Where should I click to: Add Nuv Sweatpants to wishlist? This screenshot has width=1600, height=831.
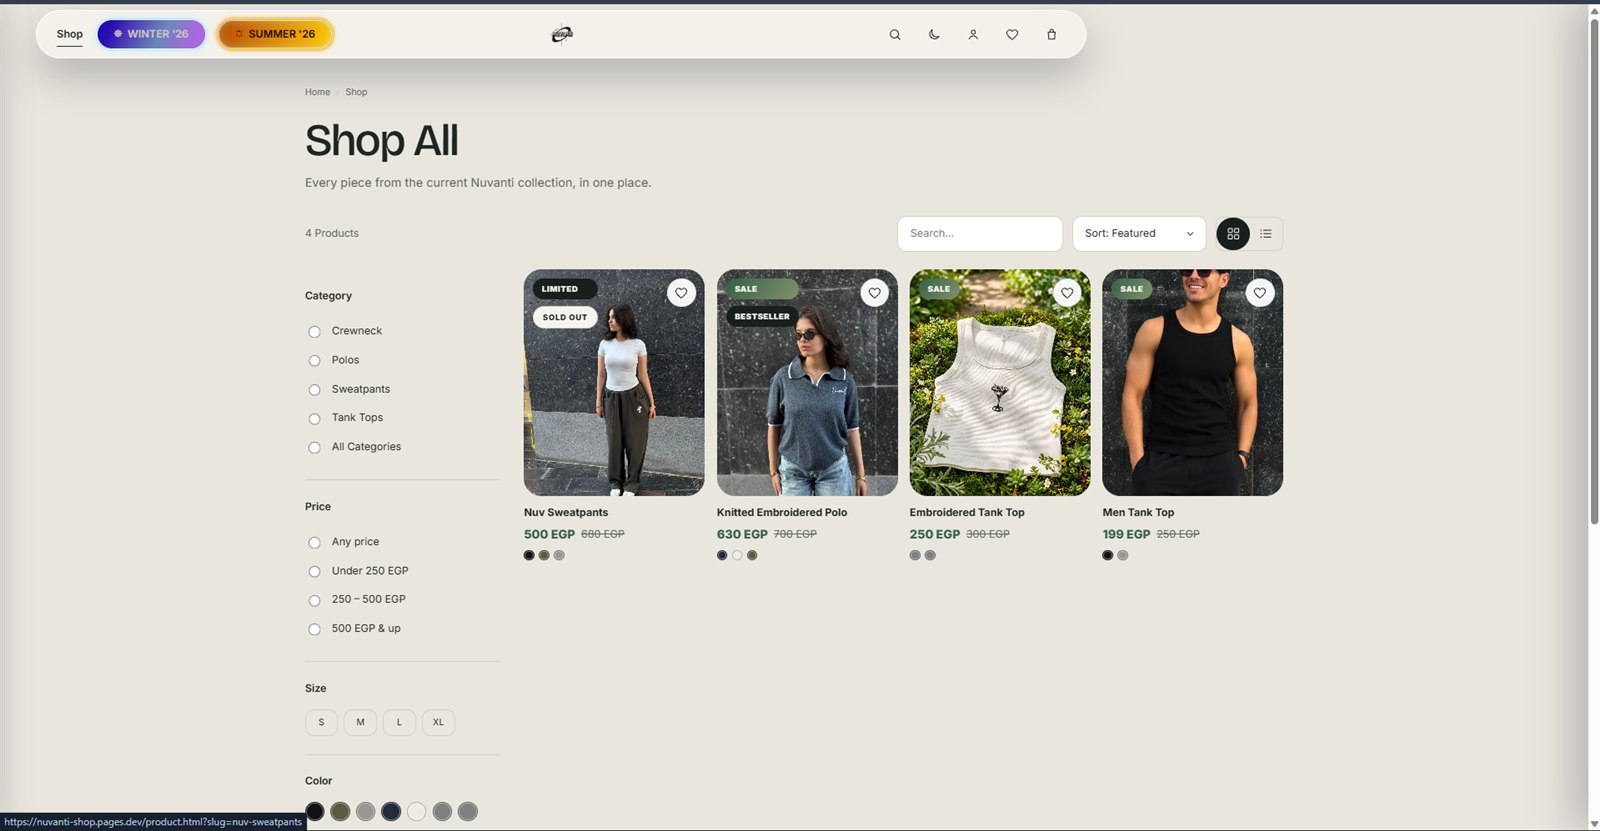pyautogui.click(x=681, y=293)
